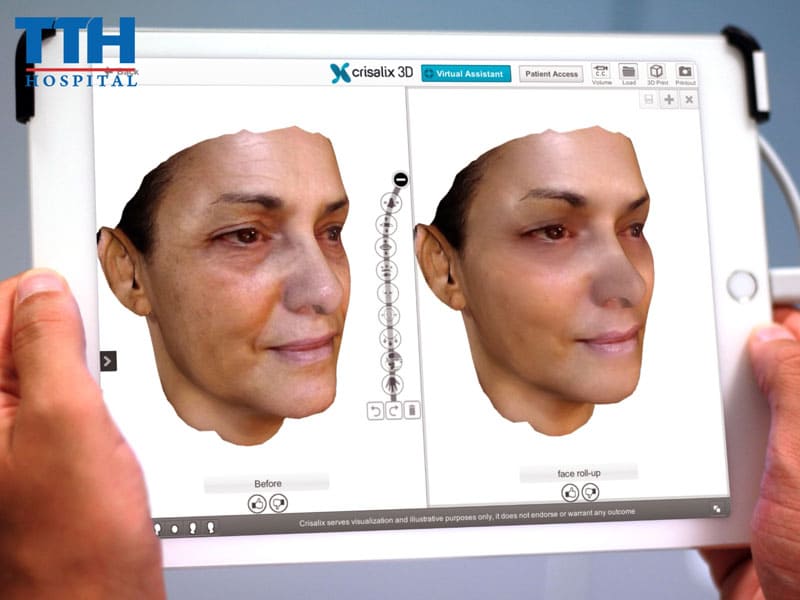This screenshot has width=800, height=600.
Task: Select first head view in bottom bar
Action: (x=158, y=529)
